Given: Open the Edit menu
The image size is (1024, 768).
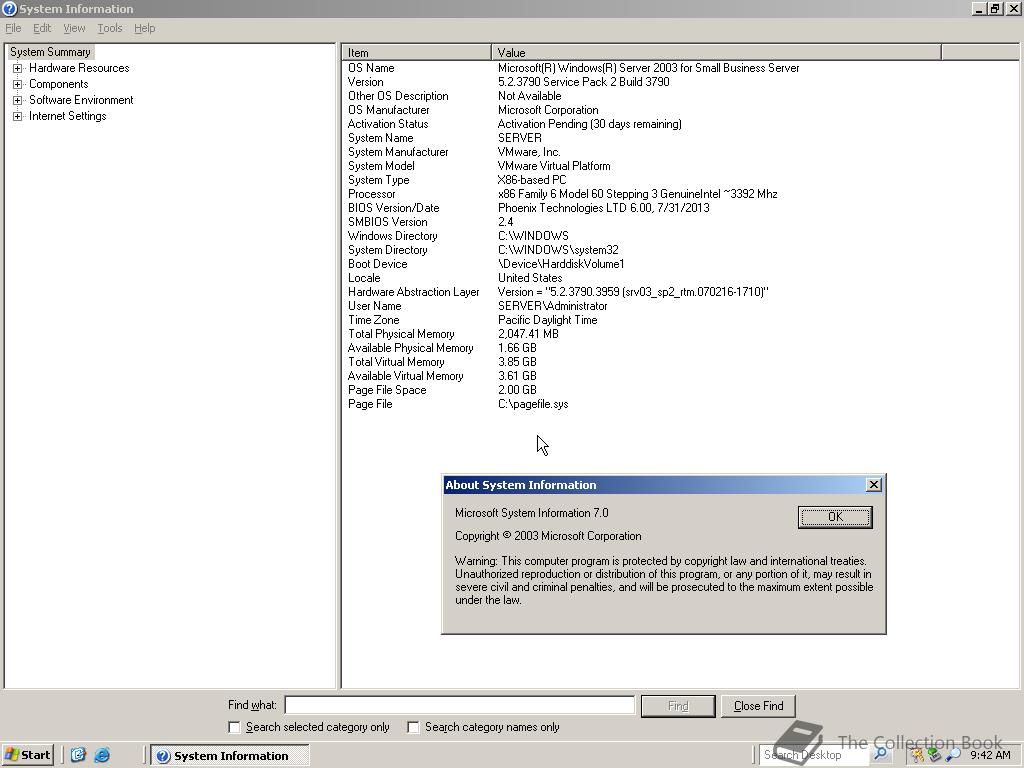Looking at the screenshot, I should 42,28.
